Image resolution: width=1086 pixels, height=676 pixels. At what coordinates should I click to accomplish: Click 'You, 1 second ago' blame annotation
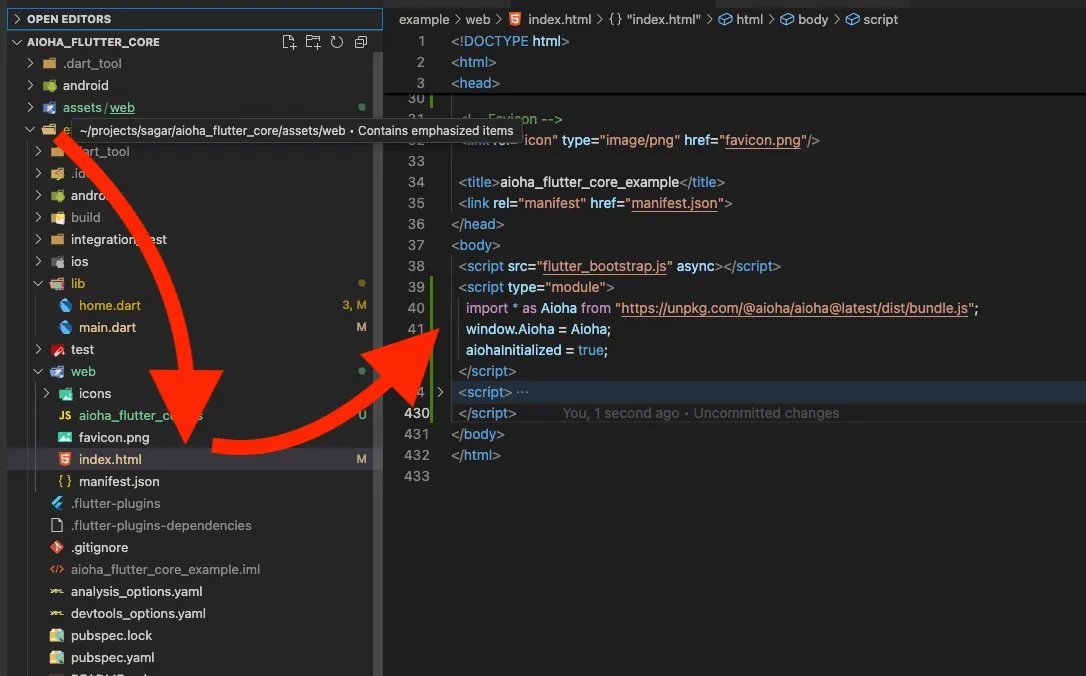pyautogui.click(x=621, y=413)
